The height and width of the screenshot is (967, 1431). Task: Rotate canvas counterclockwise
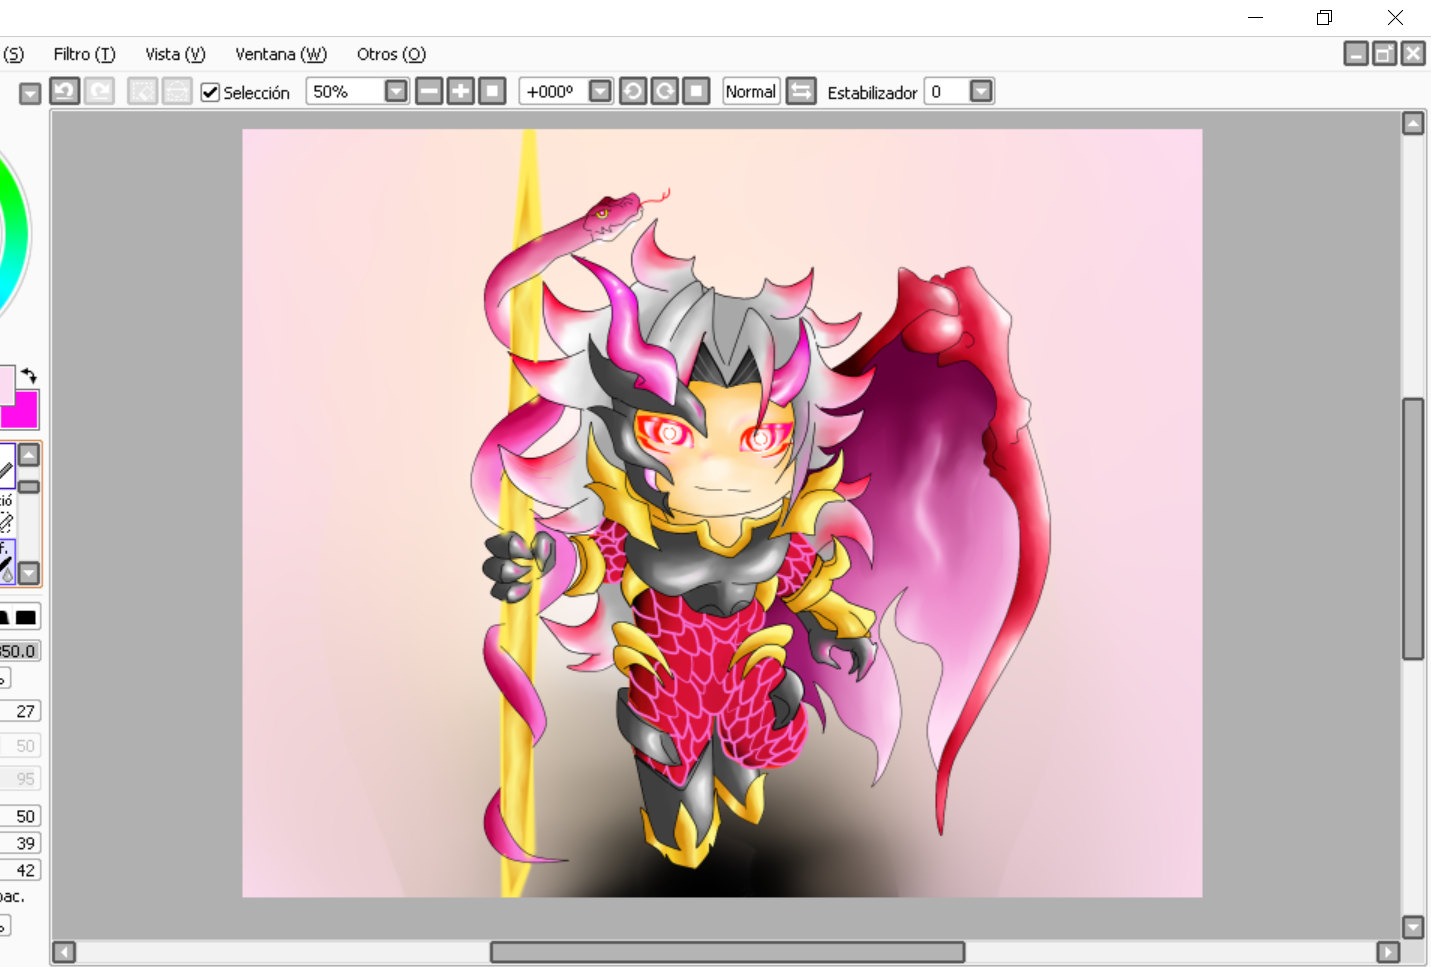point(633,91)
